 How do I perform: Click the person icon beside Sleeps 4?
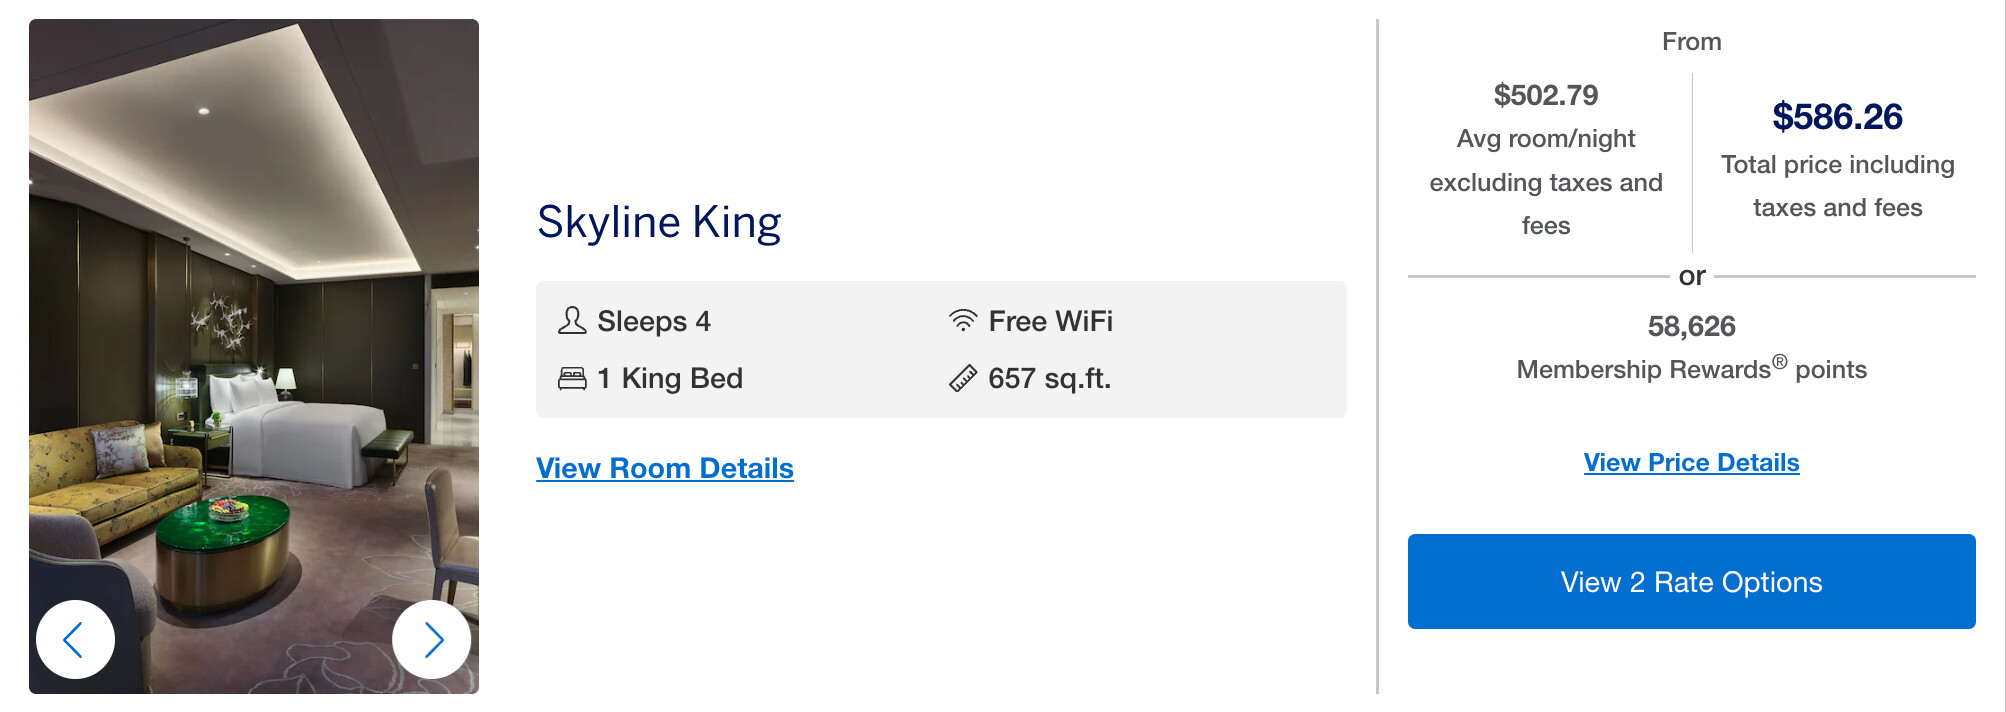(572, 321)
